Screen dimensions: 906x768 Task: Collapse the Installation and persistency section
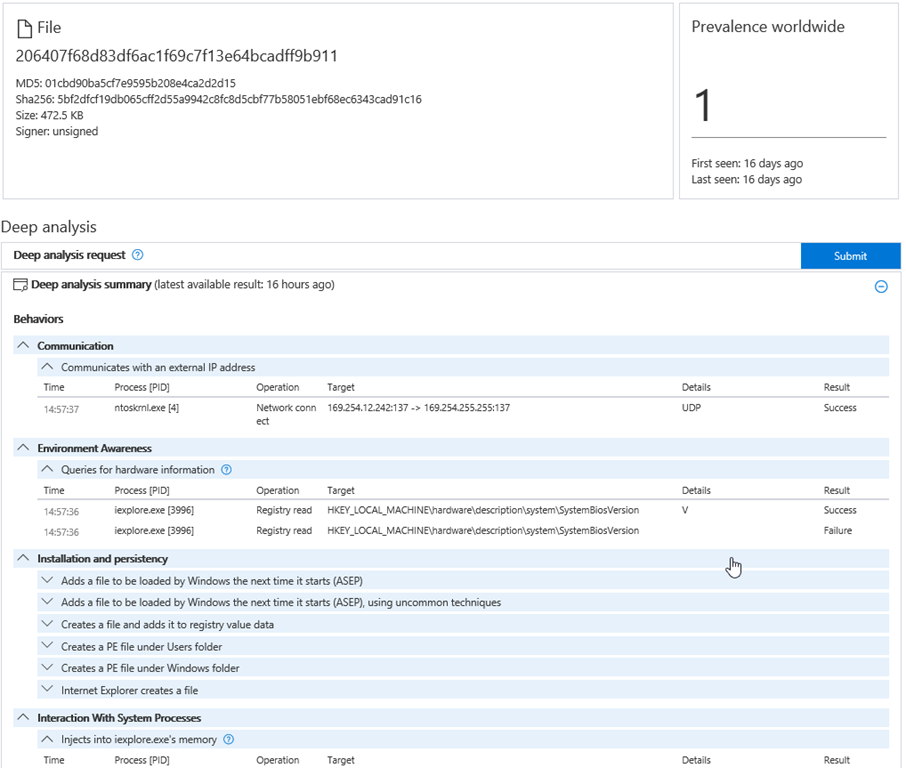[x=24, y=559]
